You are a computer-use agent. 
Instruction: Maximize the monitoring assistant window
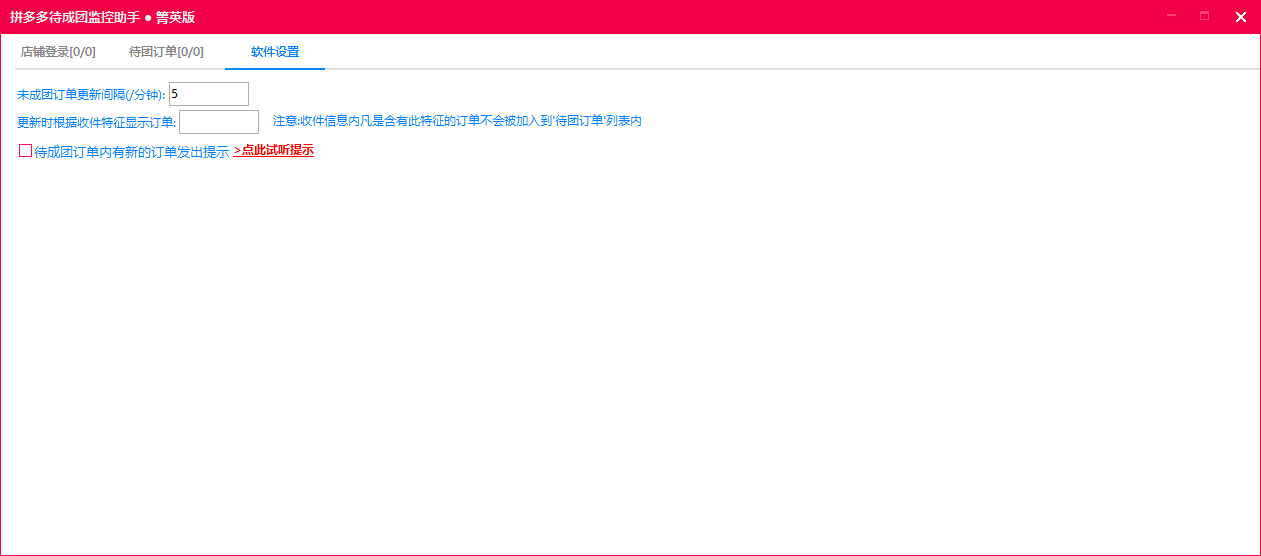1204,16
